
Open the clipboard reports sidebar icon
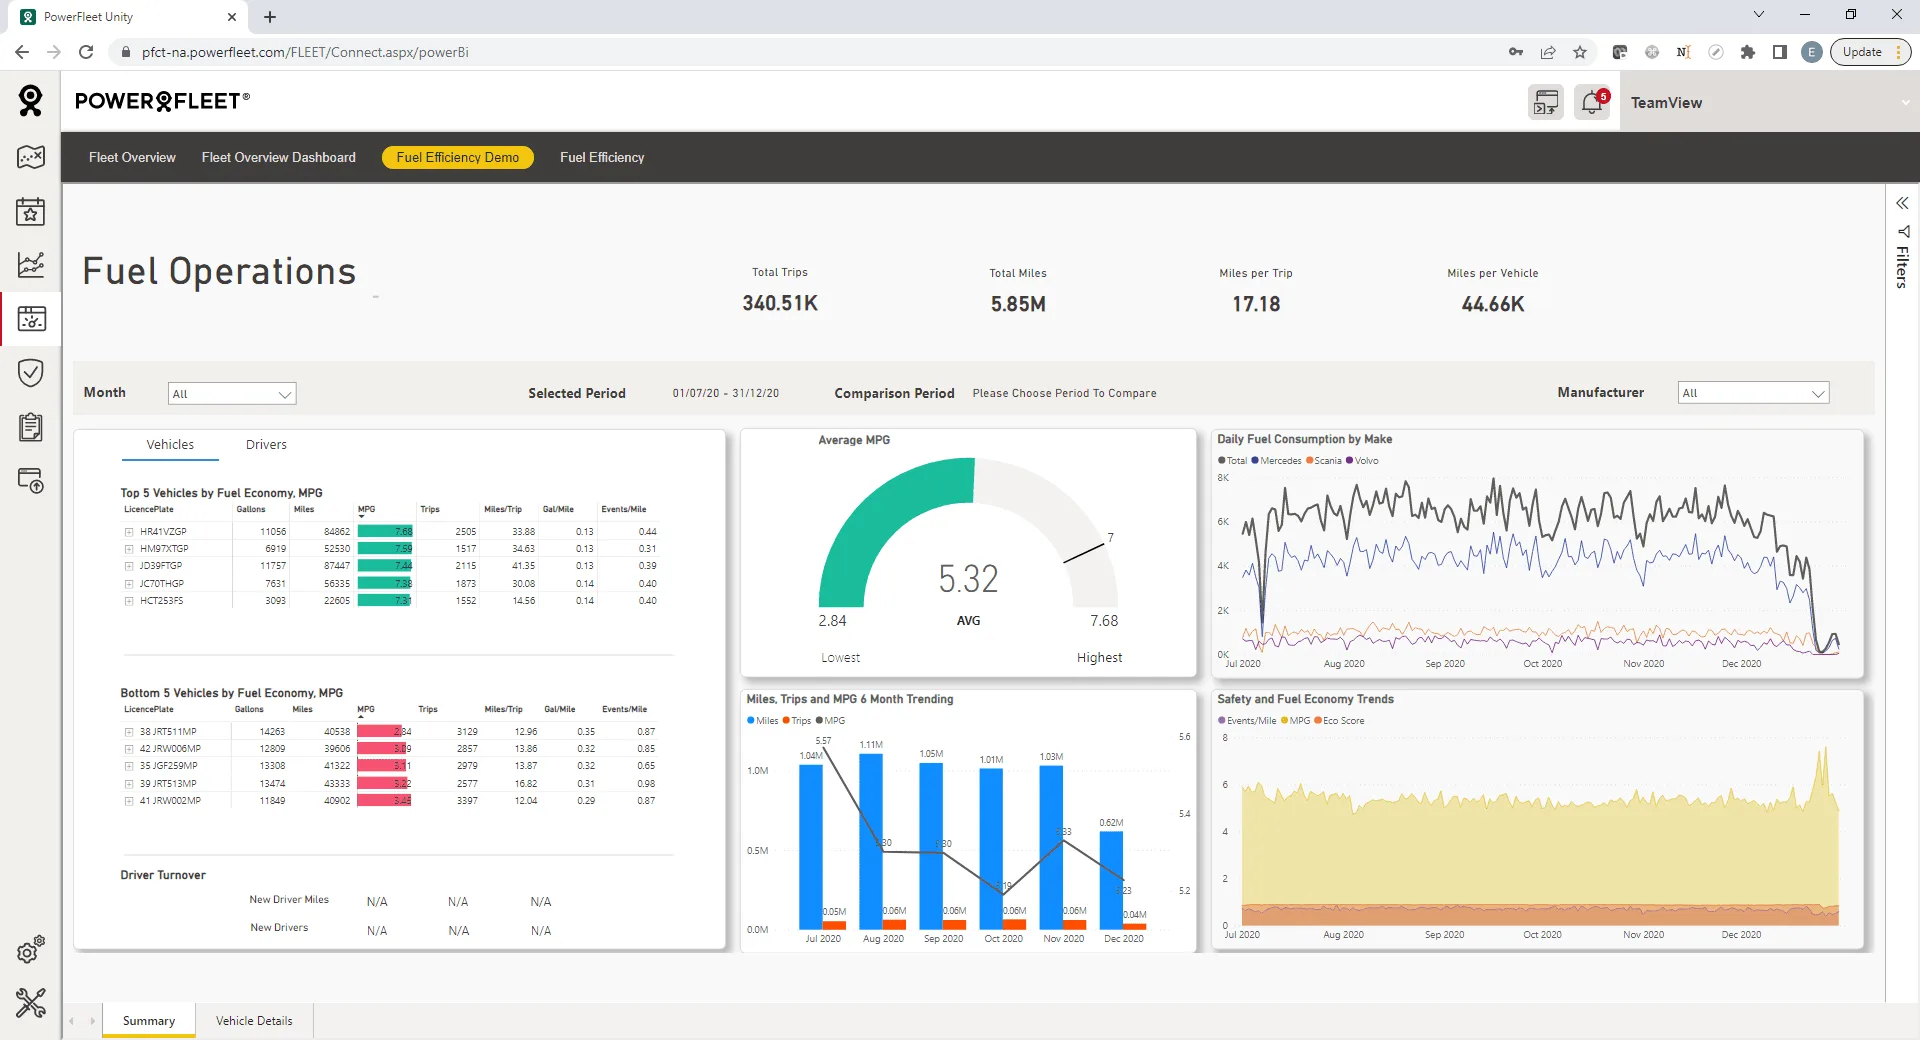click(x=31, y=427)
